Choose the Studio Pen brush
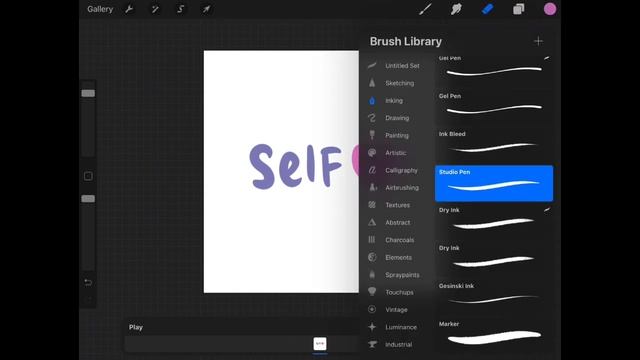The width and height of the screenshot is (640, 360). (x=494, y=183)
